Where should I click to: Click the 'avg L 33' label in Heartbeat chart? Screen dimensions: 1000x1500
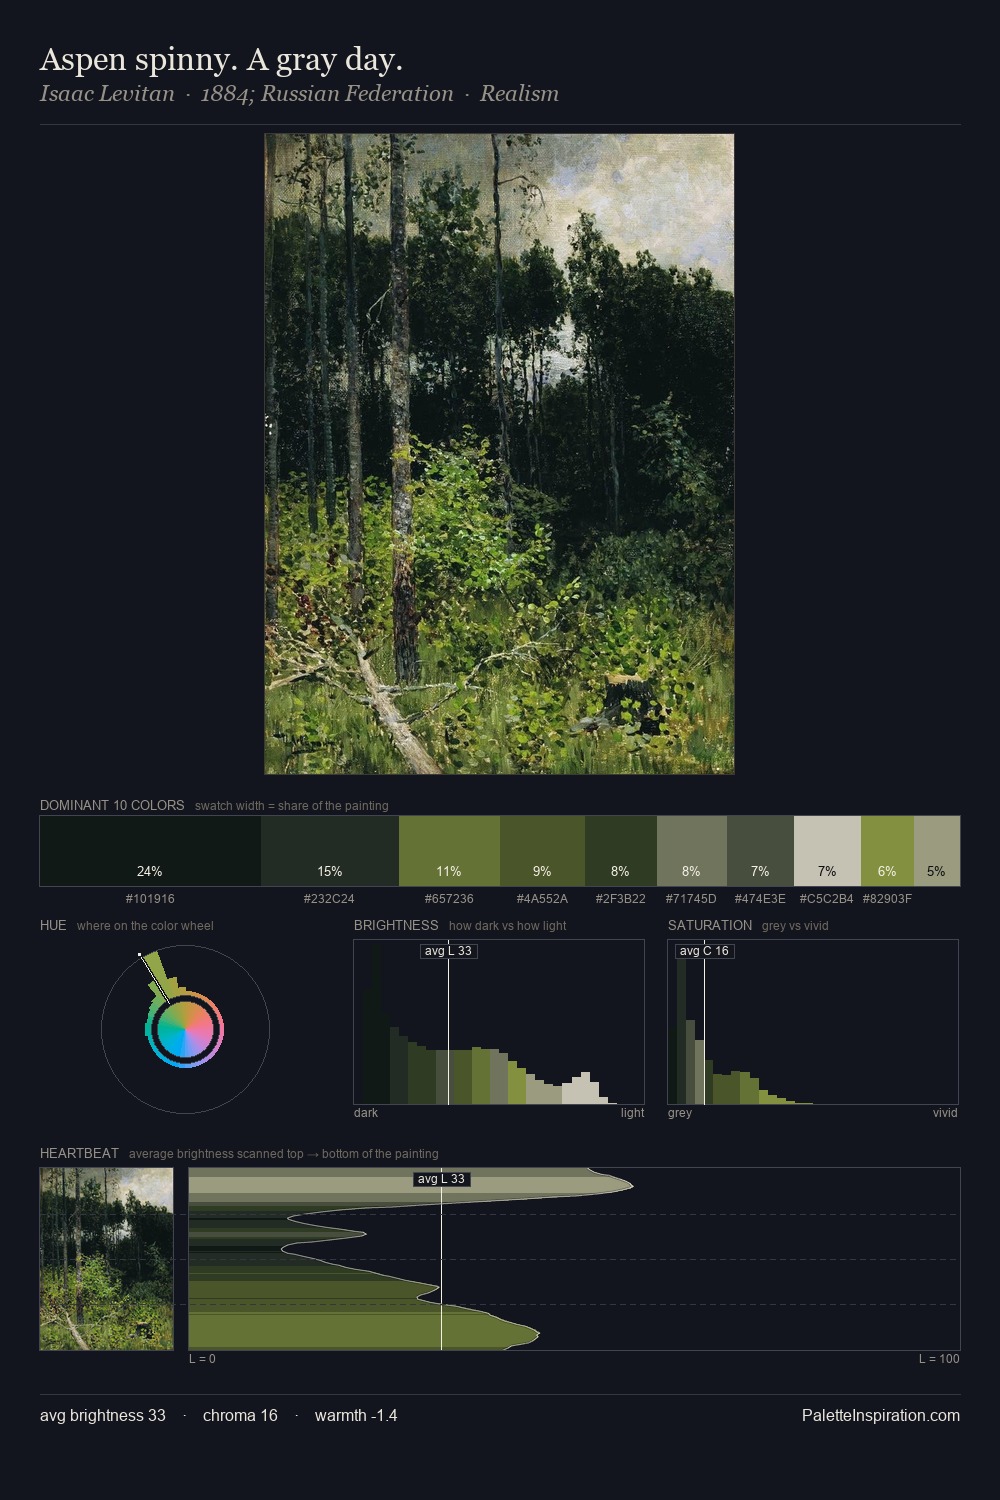(441, 1179)
